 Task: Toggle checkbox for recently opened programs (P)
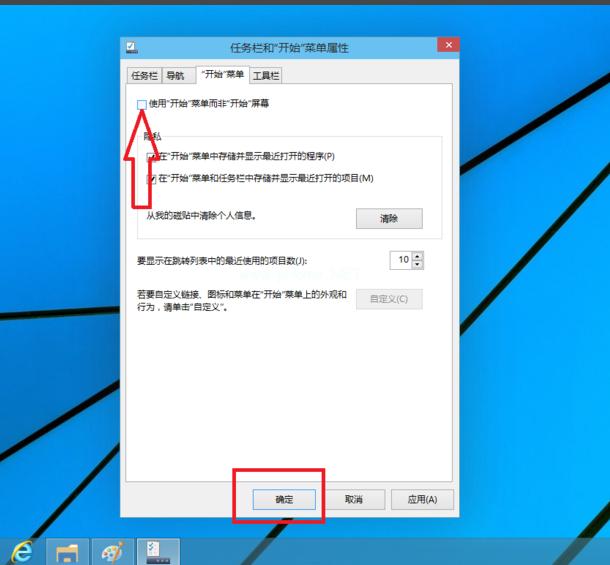tap(151, 157)
